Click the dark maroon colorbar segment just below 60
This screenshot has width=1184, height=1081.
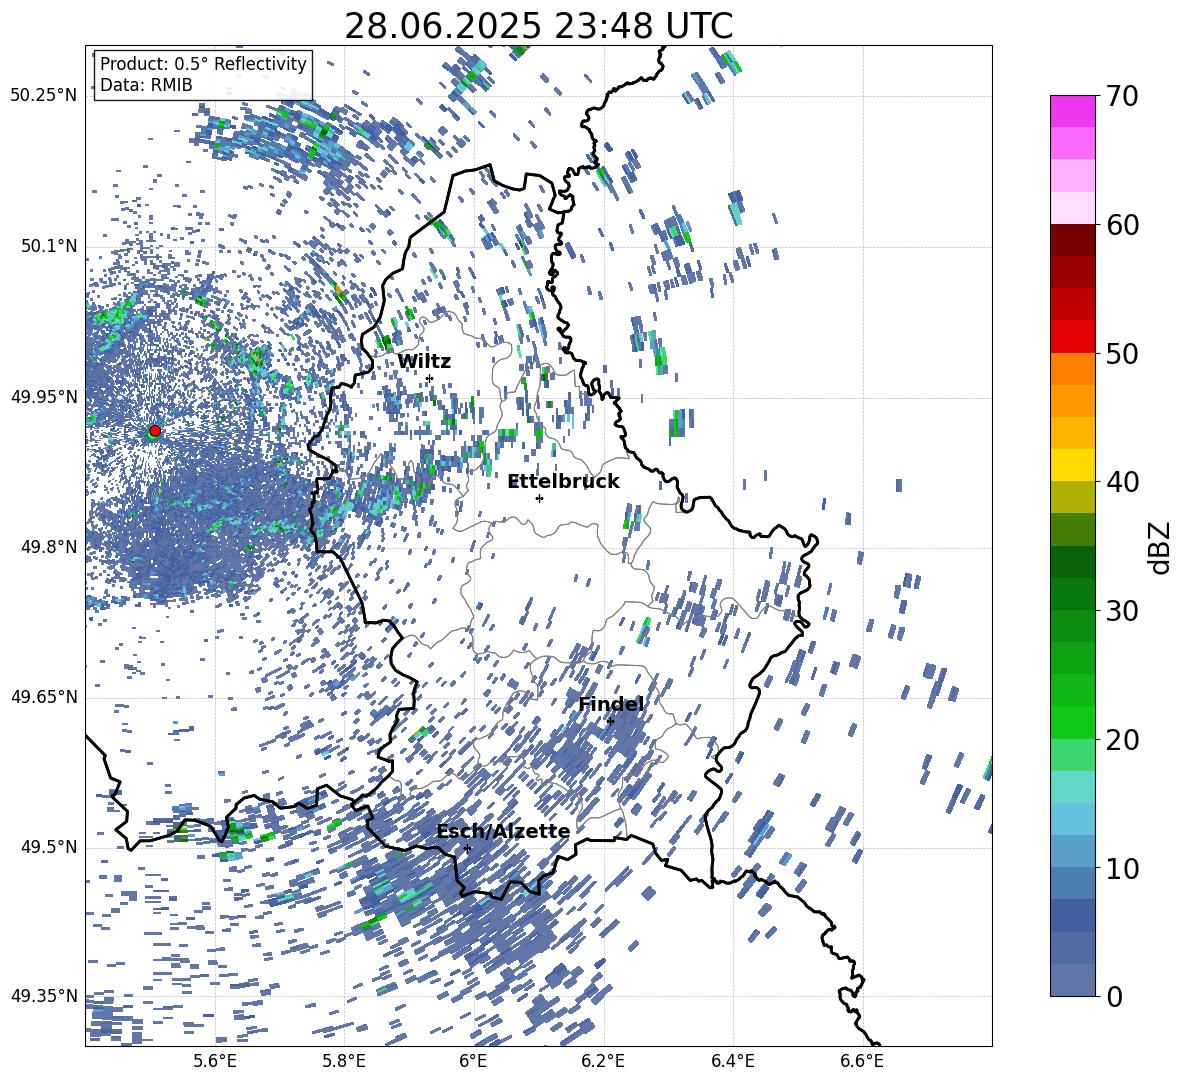1072,240
